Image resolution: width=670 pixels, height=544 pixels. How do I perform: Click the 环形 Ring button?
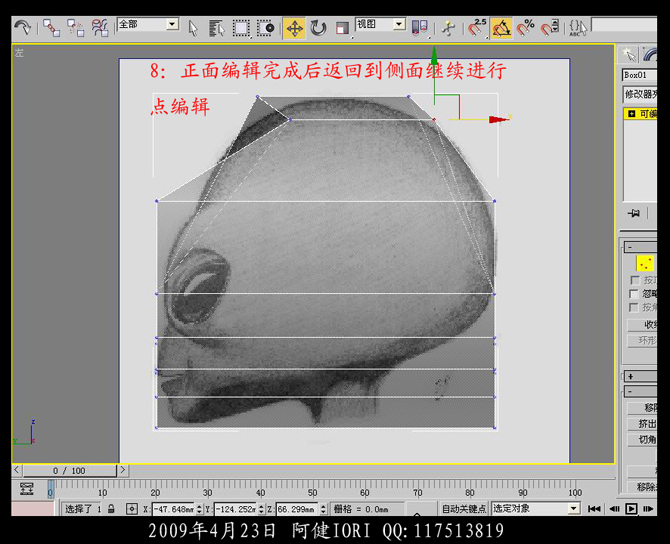(642, 340)
